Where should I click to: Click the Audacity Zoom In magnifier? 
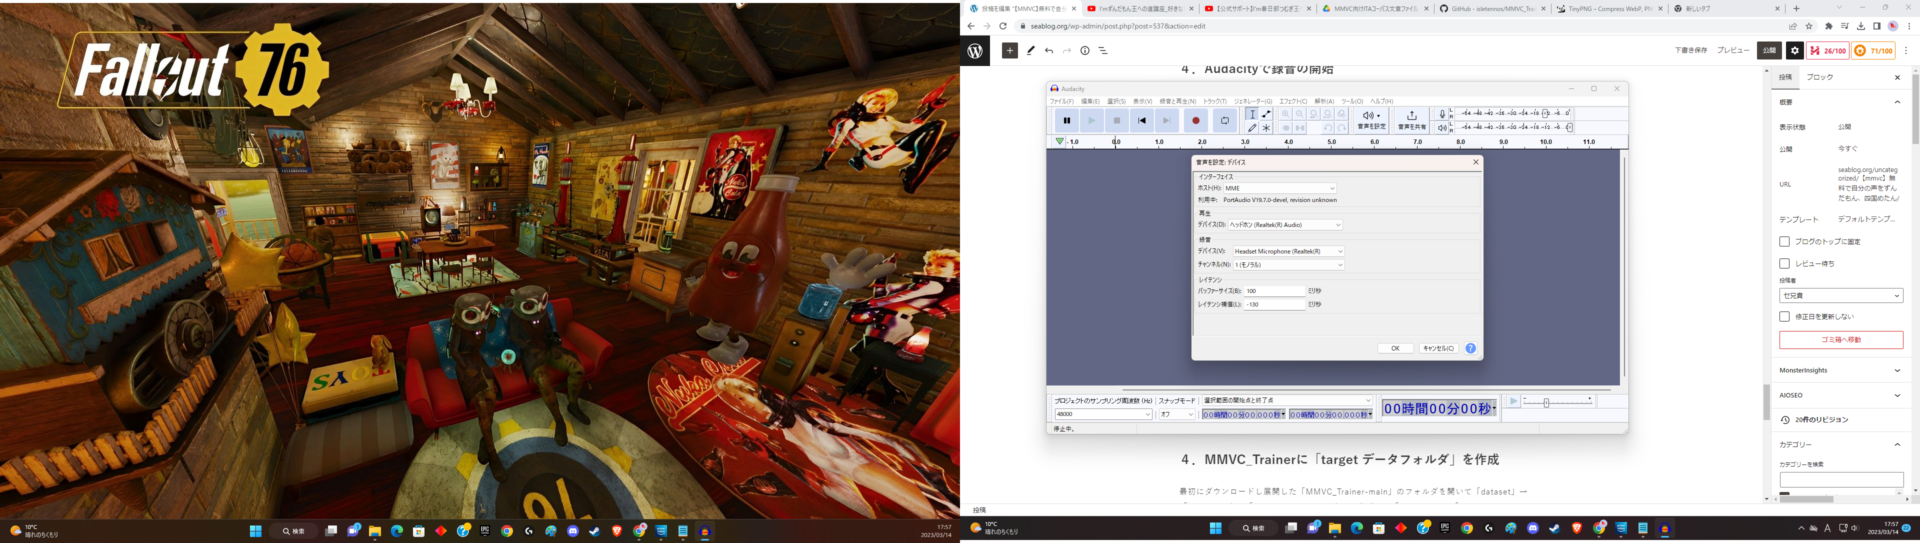coord(1286,114)
